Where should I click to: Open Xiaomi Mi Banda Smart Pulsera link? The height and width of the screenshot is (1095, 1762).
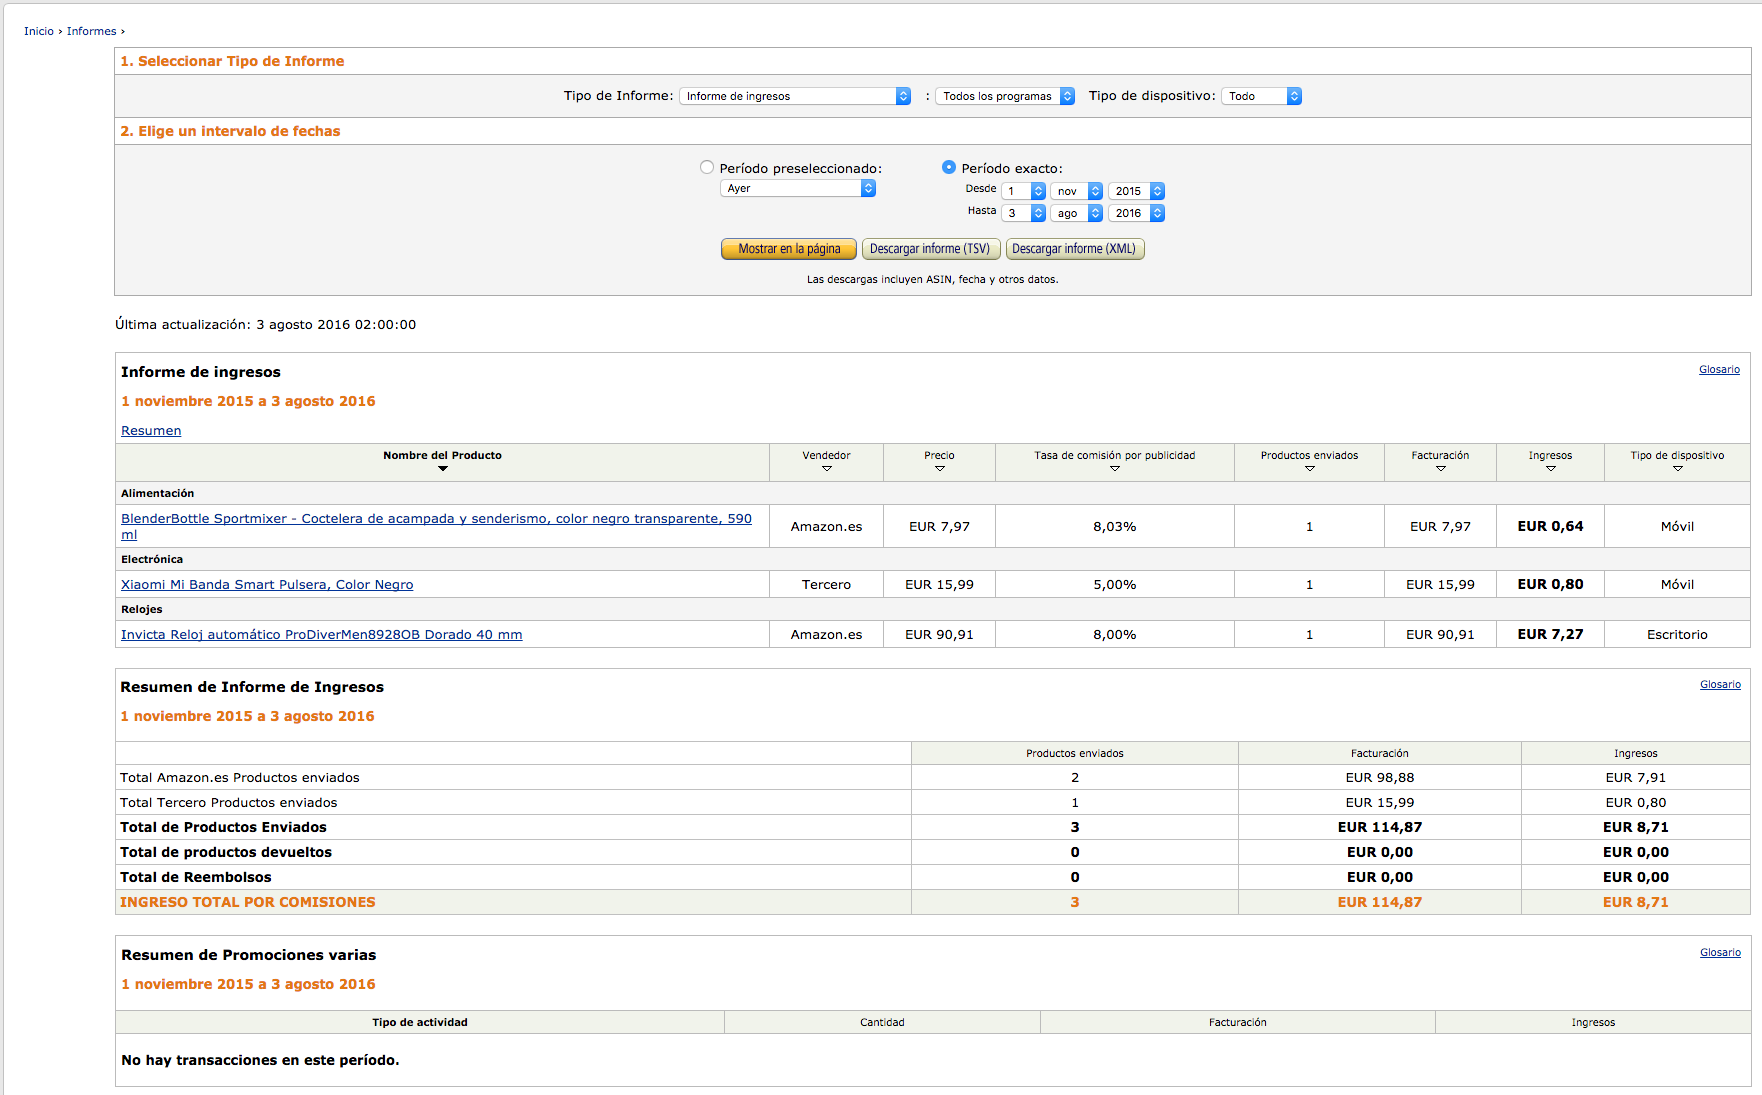tap(267, 585)
